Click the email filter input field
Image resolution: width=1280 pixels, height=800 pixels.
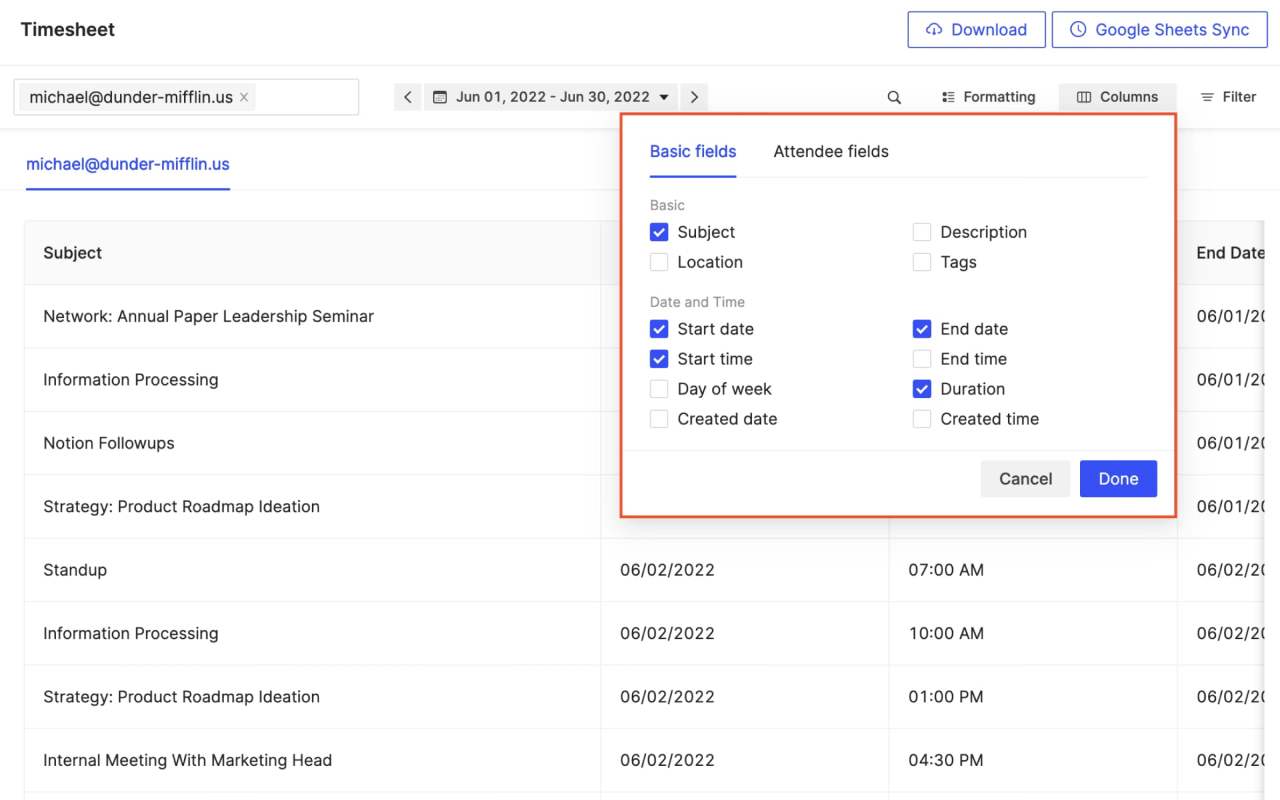tap(186, 97)
